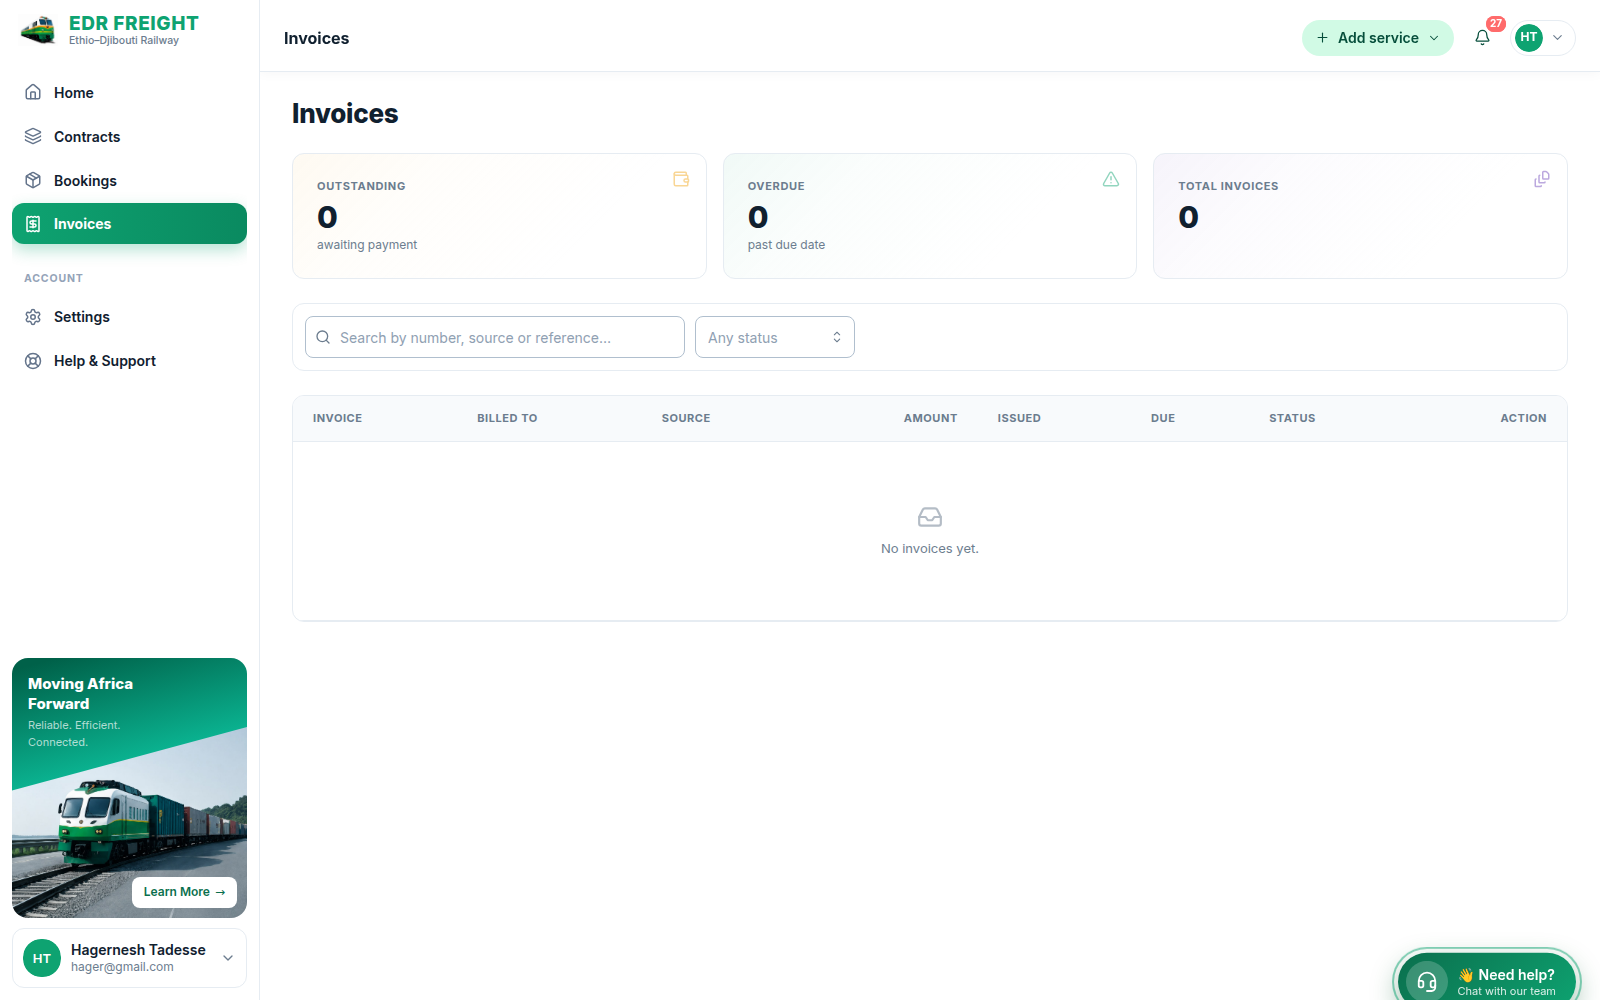Open the Need help? chat widget

click(1487, 977)
